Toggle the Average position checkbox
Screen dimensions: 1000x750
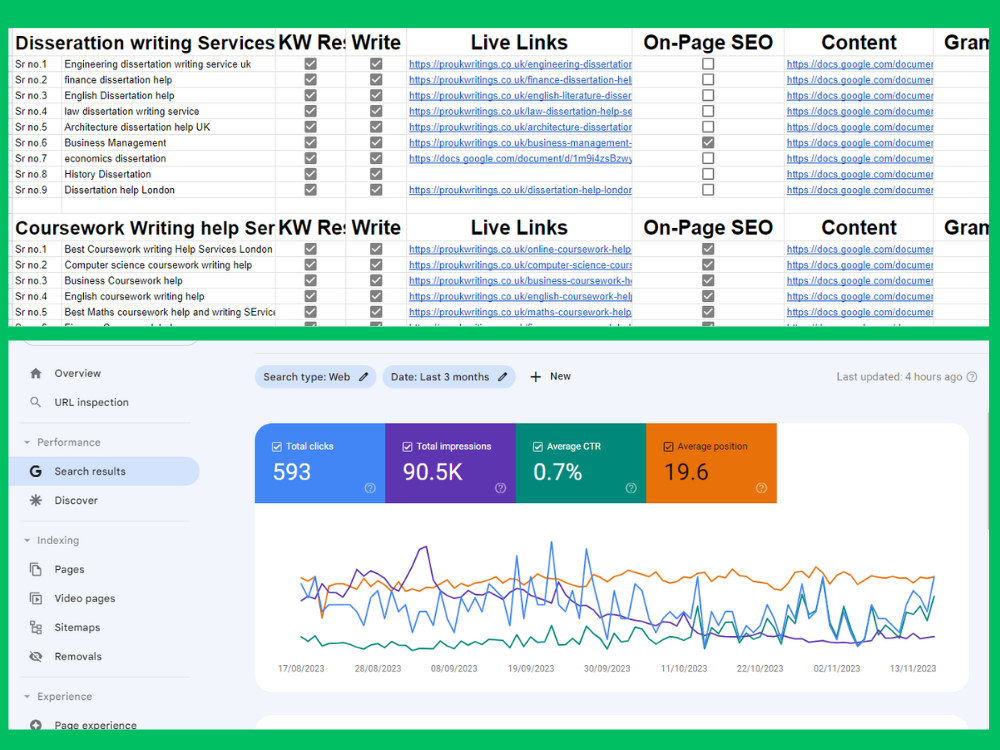[x=668, y=446]
